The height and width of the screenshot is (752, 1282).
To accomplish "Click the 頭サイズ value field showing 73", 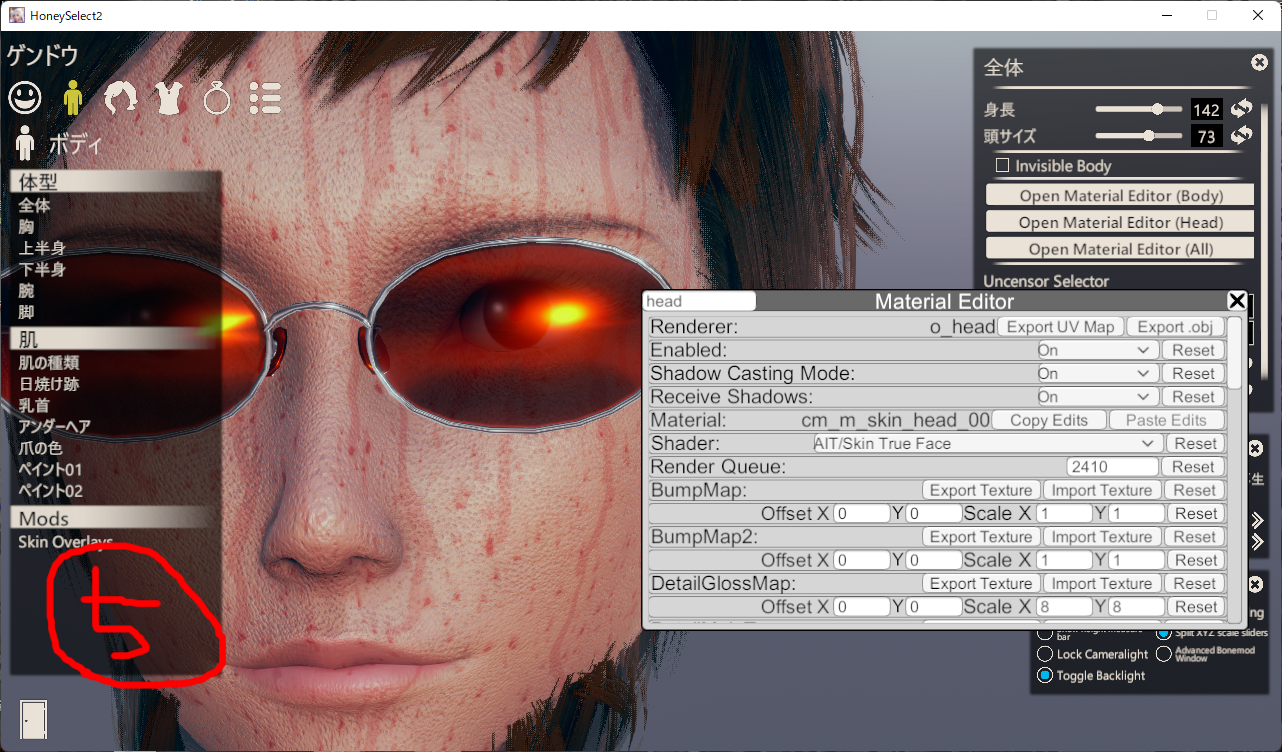I will coord(1206,136).
